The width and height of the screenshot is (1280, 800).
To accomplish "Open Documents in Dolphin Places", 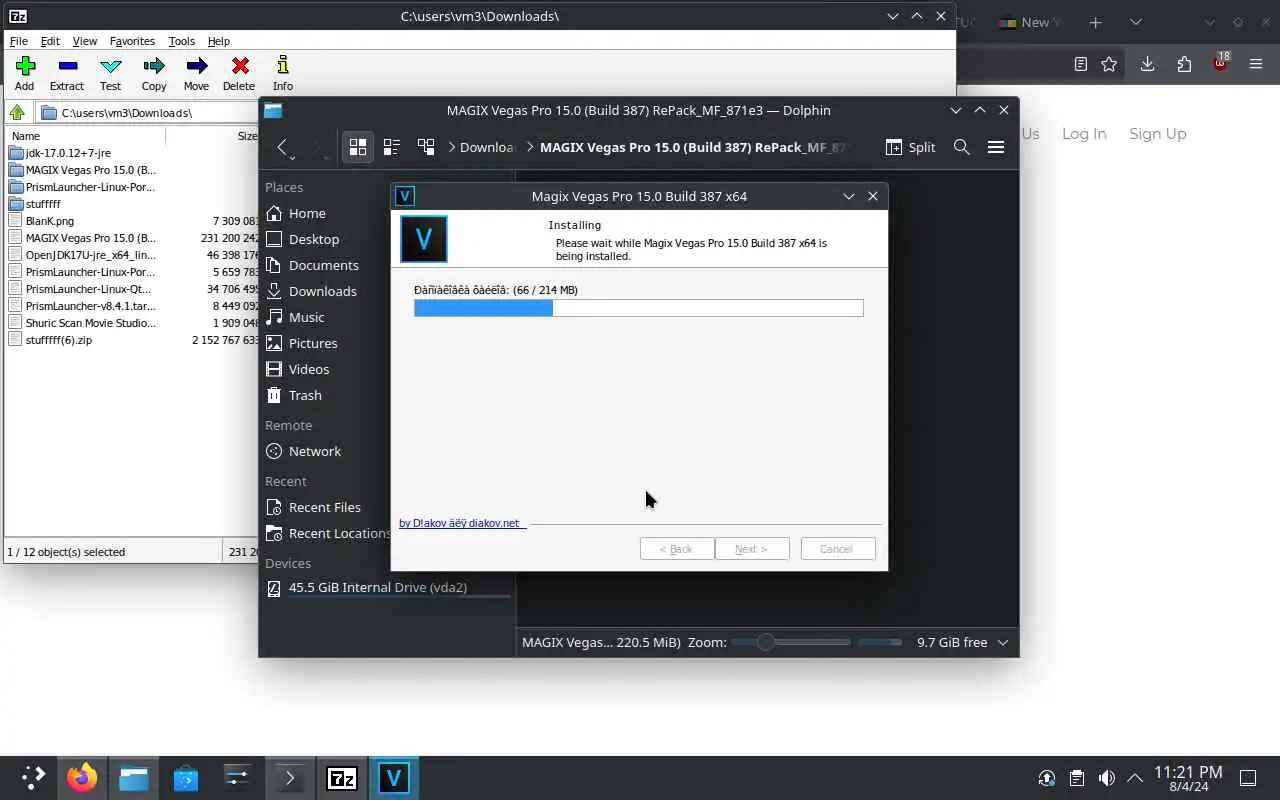I will [325, 265].
